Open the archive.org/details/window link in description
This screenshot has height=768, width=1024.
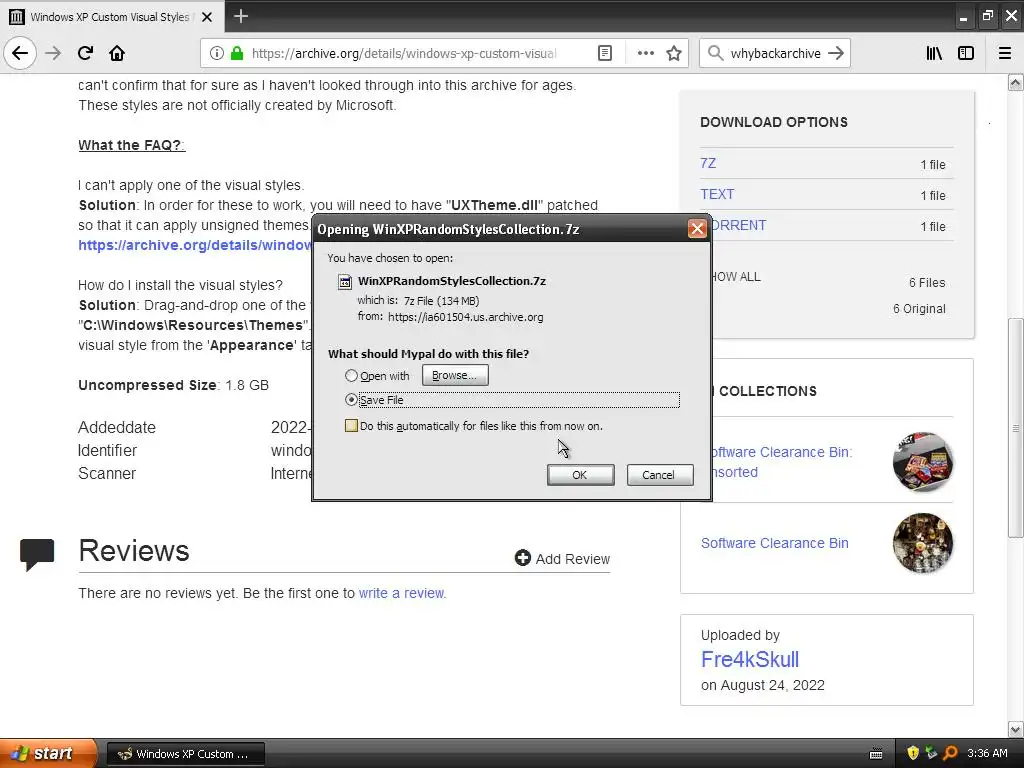click(x=195, y=245)
